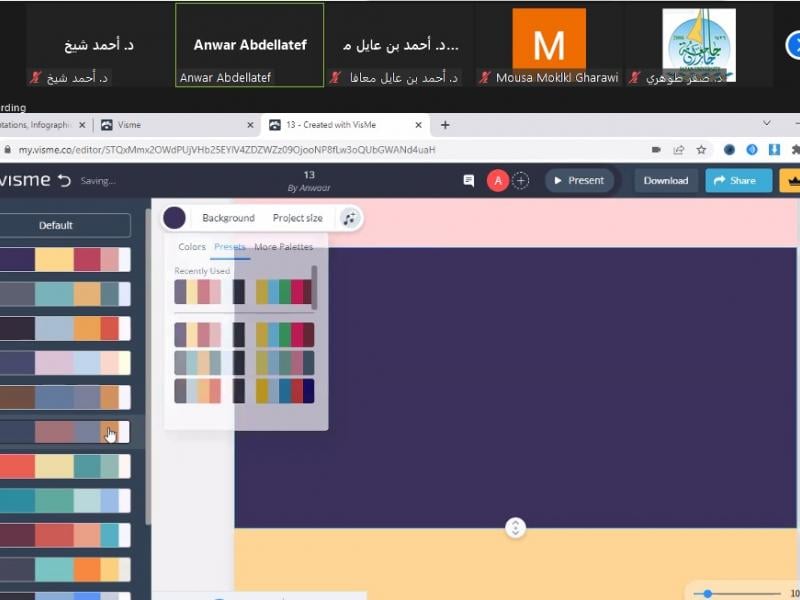
Task: Select the Presets tab
Action: tap(230, 247)
